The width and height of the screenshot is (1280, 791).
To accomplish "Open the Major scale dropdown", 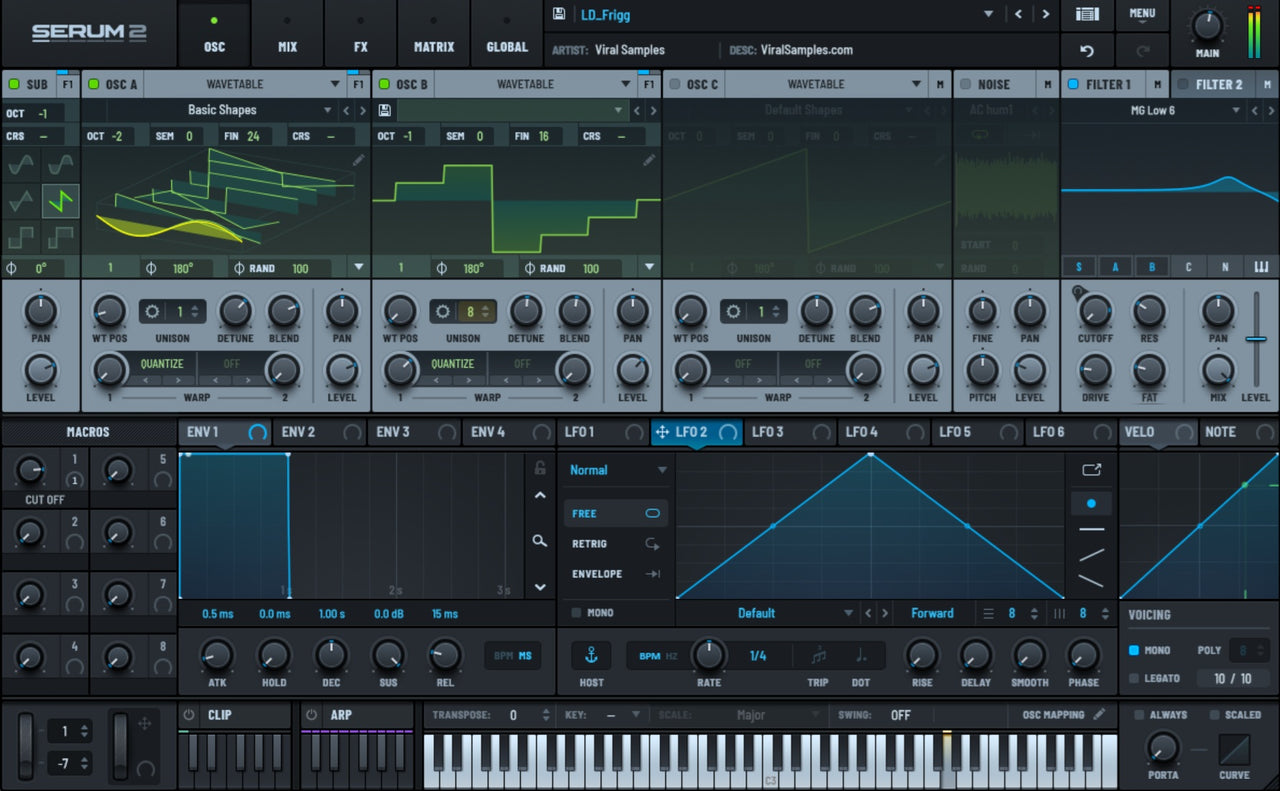I will pos(817,715).
